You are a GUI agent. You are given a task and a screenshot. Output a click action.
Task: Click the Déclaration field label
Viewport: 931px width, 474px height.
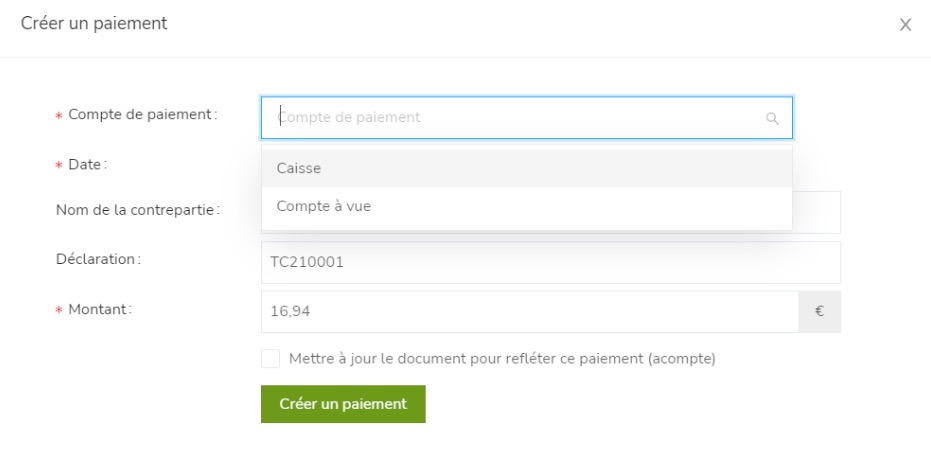coord(98,259)
